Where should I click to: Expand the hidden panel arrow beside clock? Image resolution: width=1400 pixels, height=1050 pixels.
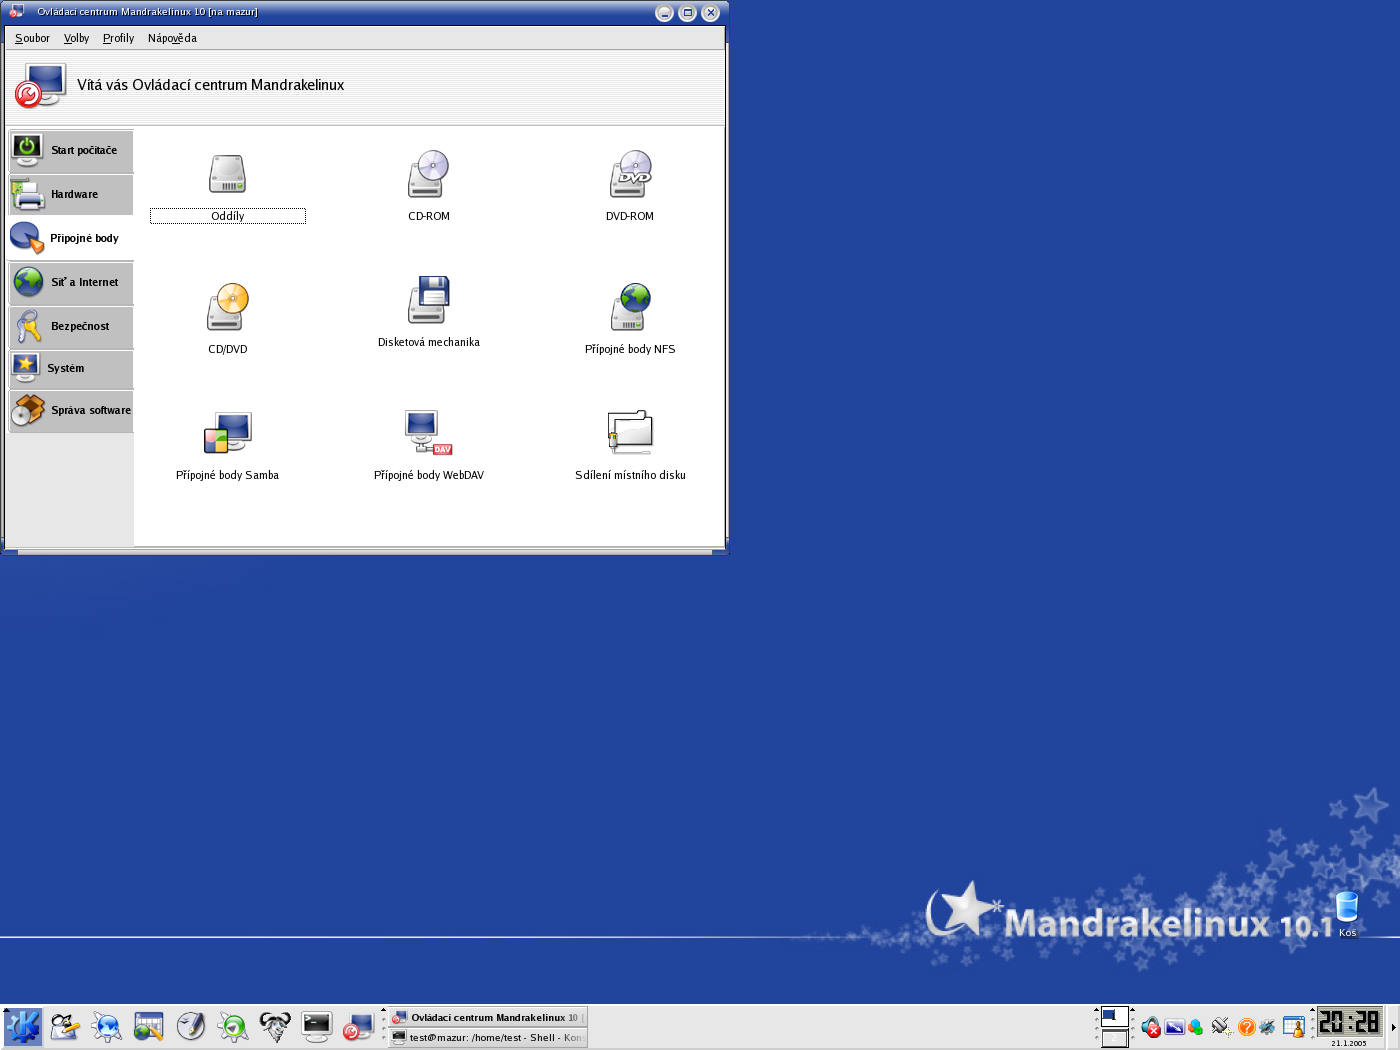pos(1393,1027)
